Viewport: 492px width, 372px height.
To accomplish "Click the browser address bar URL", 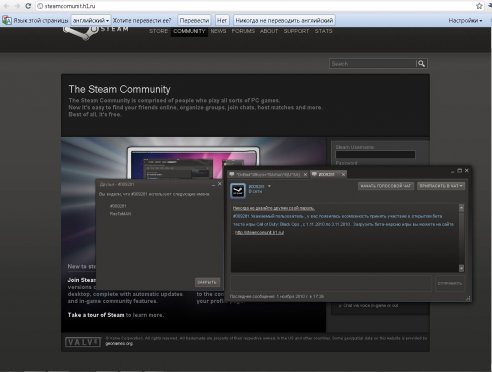I will pyautogui.click(x=70, y=6).
